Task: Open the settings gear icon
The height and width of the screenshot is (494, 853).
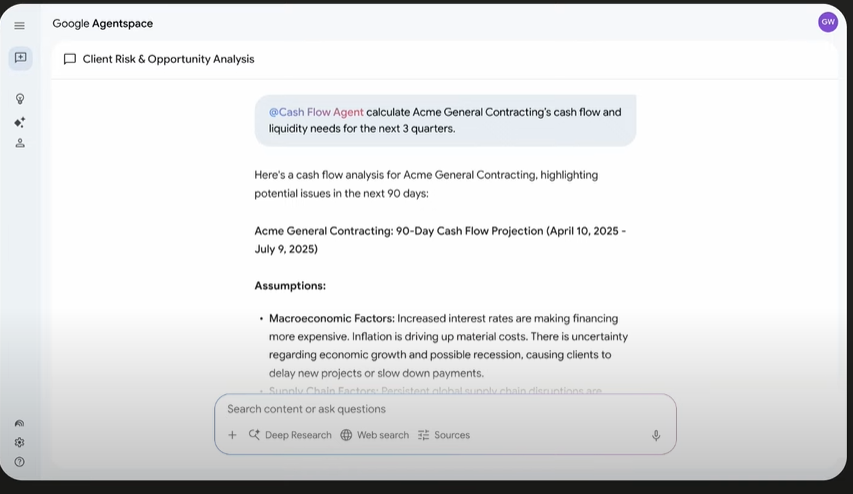Action: (x=20, y=442)
